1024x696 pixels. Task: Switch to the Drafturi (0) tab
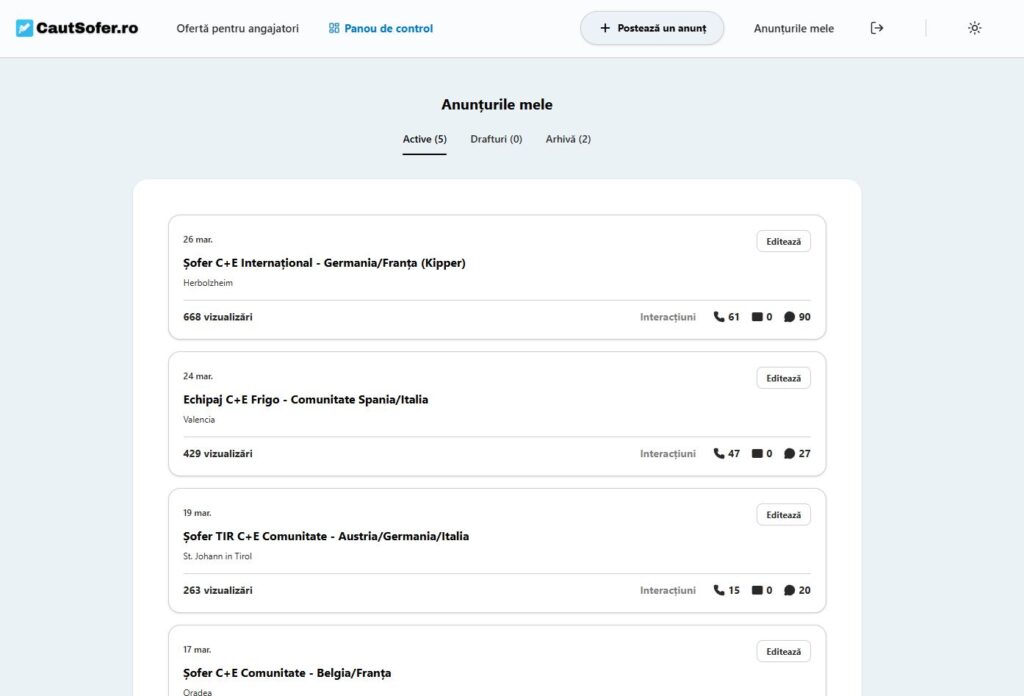click(496, 139)
